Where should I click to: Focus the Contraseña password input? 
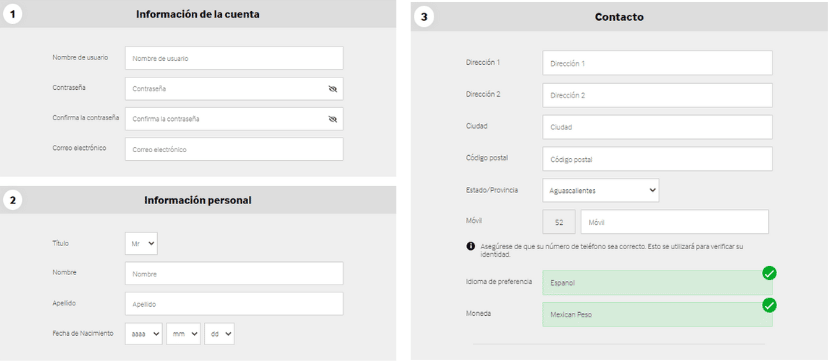point(234,89)
